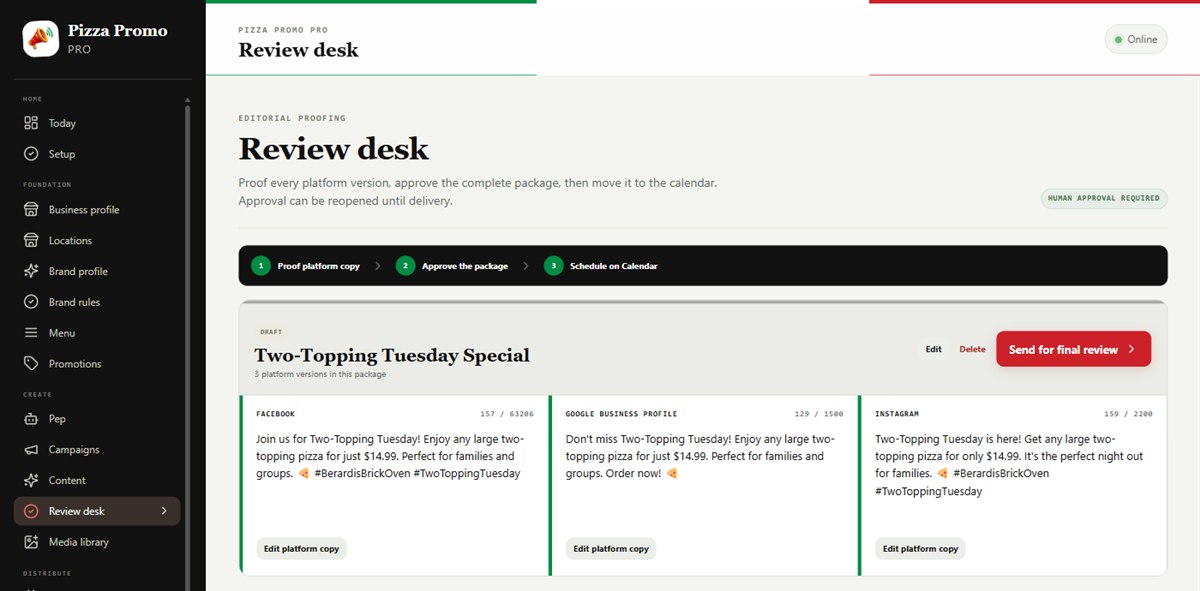This screenshot has height=591, width=1200.
Task: Go to Business profile page
Action: tap(97, 210)
